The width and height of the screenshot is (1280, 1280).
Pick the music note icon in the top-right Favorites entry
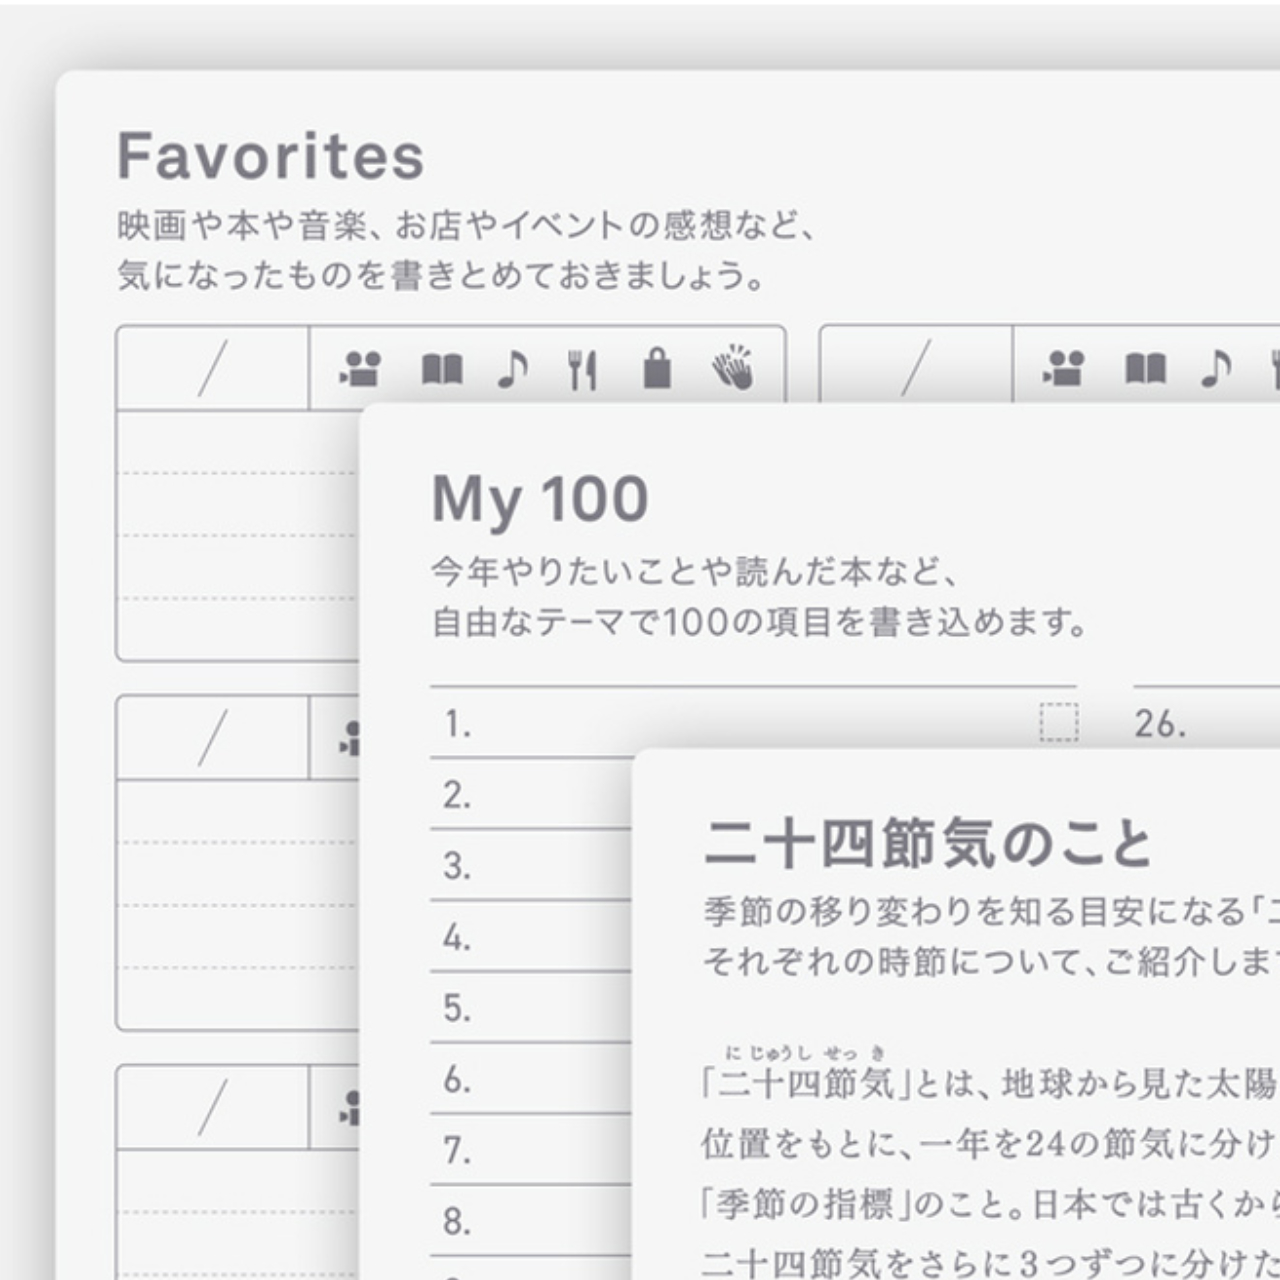(1215, 369)
